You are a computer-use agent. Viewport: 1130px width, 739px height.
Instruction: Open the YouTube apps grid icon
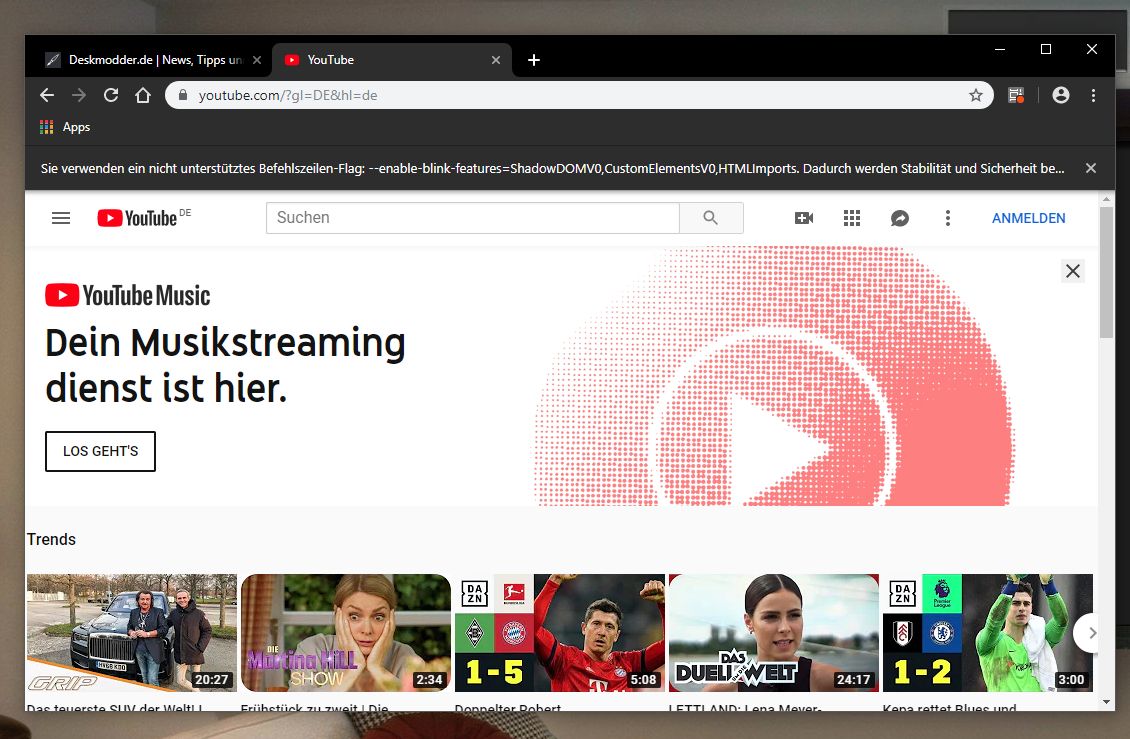tap(852, 218)
